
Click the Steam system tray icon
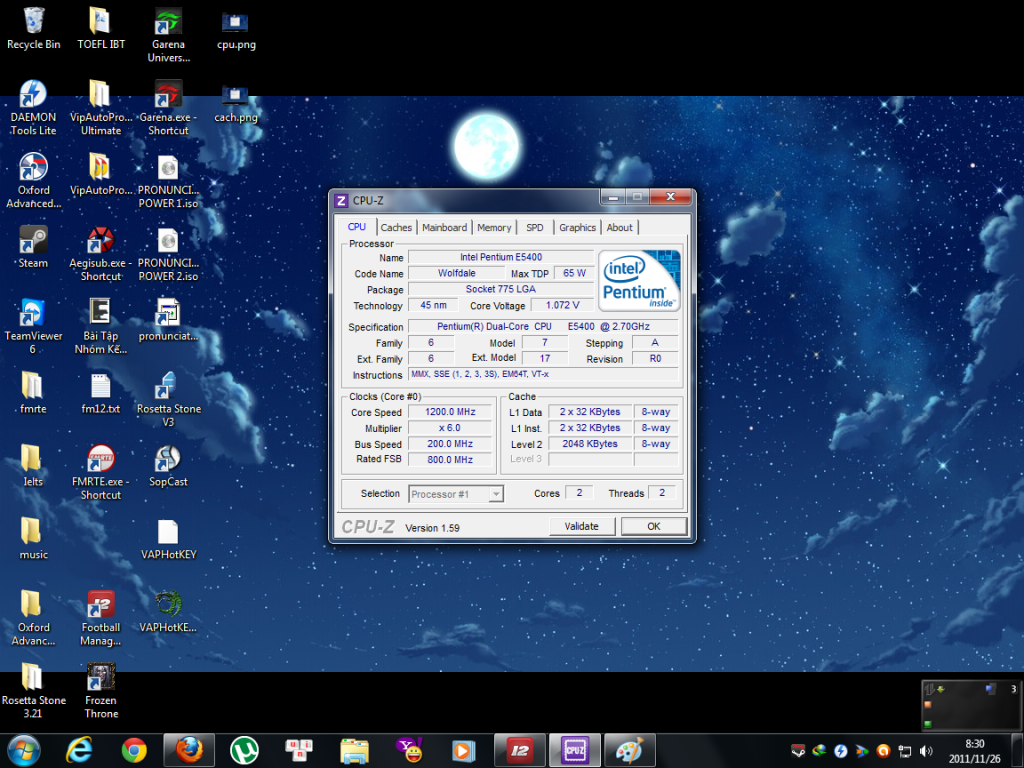click(797, 751)
